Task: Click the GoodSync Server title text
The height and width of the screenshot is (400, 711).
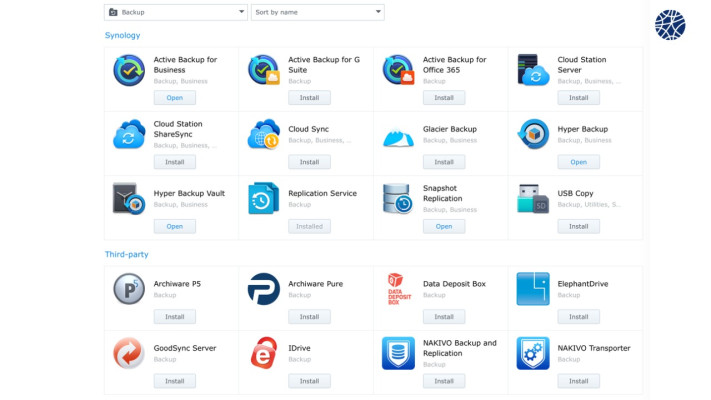Action: (x=185, y=348)
